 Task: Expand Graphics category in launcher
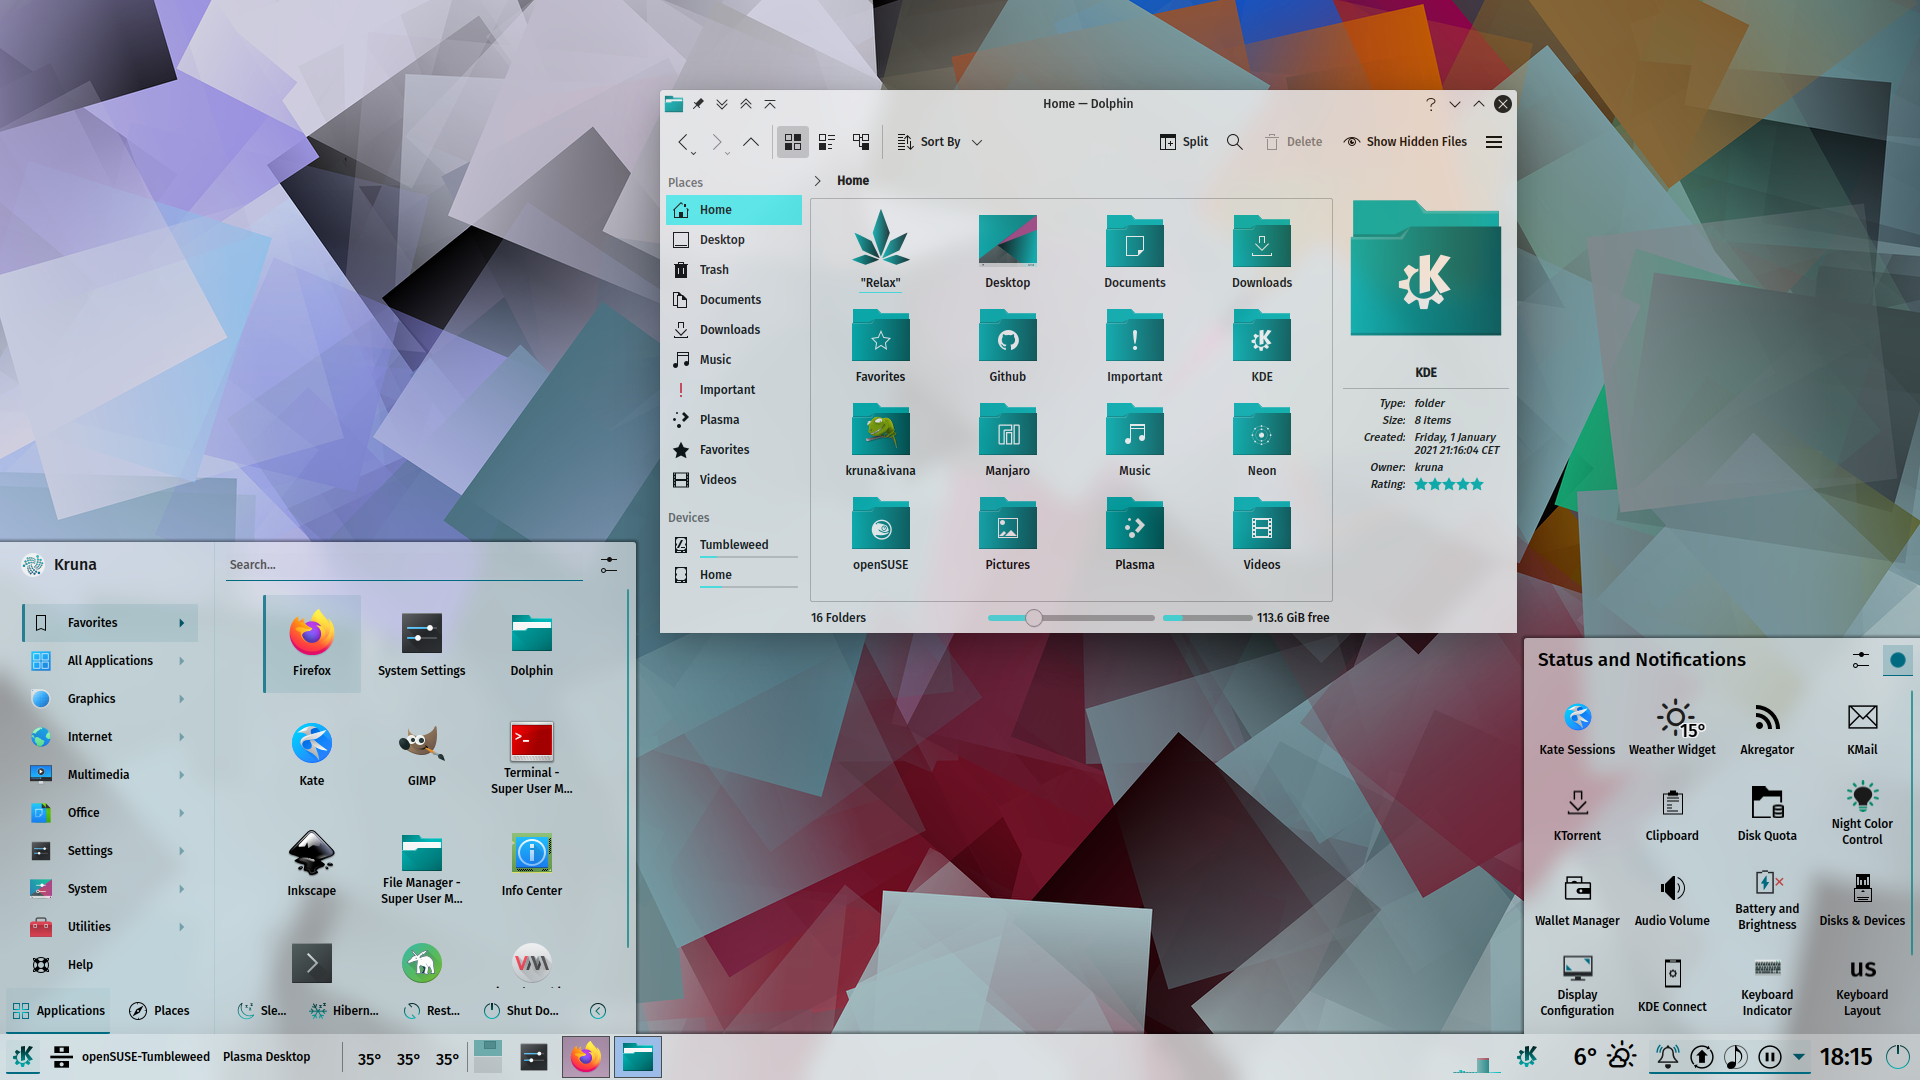coord(181,699)
